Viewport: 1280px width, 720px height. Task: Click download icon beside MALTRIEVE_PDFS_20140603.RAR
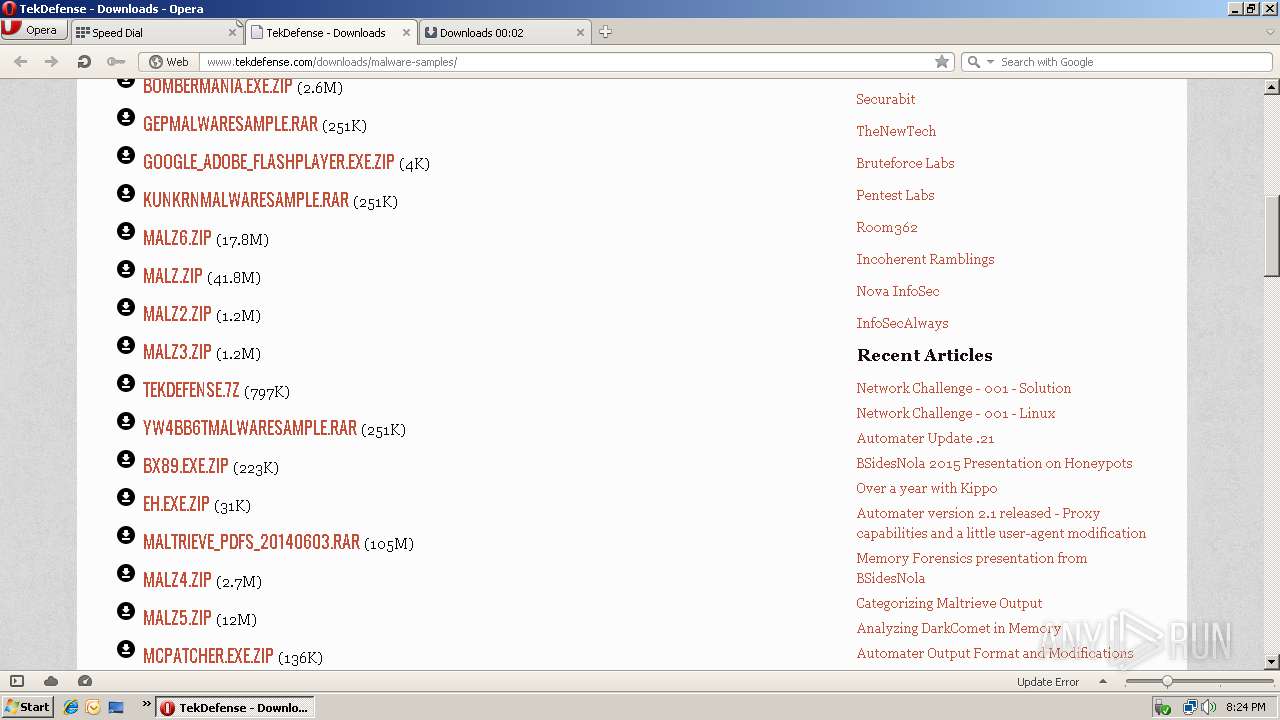pos(126,535)
